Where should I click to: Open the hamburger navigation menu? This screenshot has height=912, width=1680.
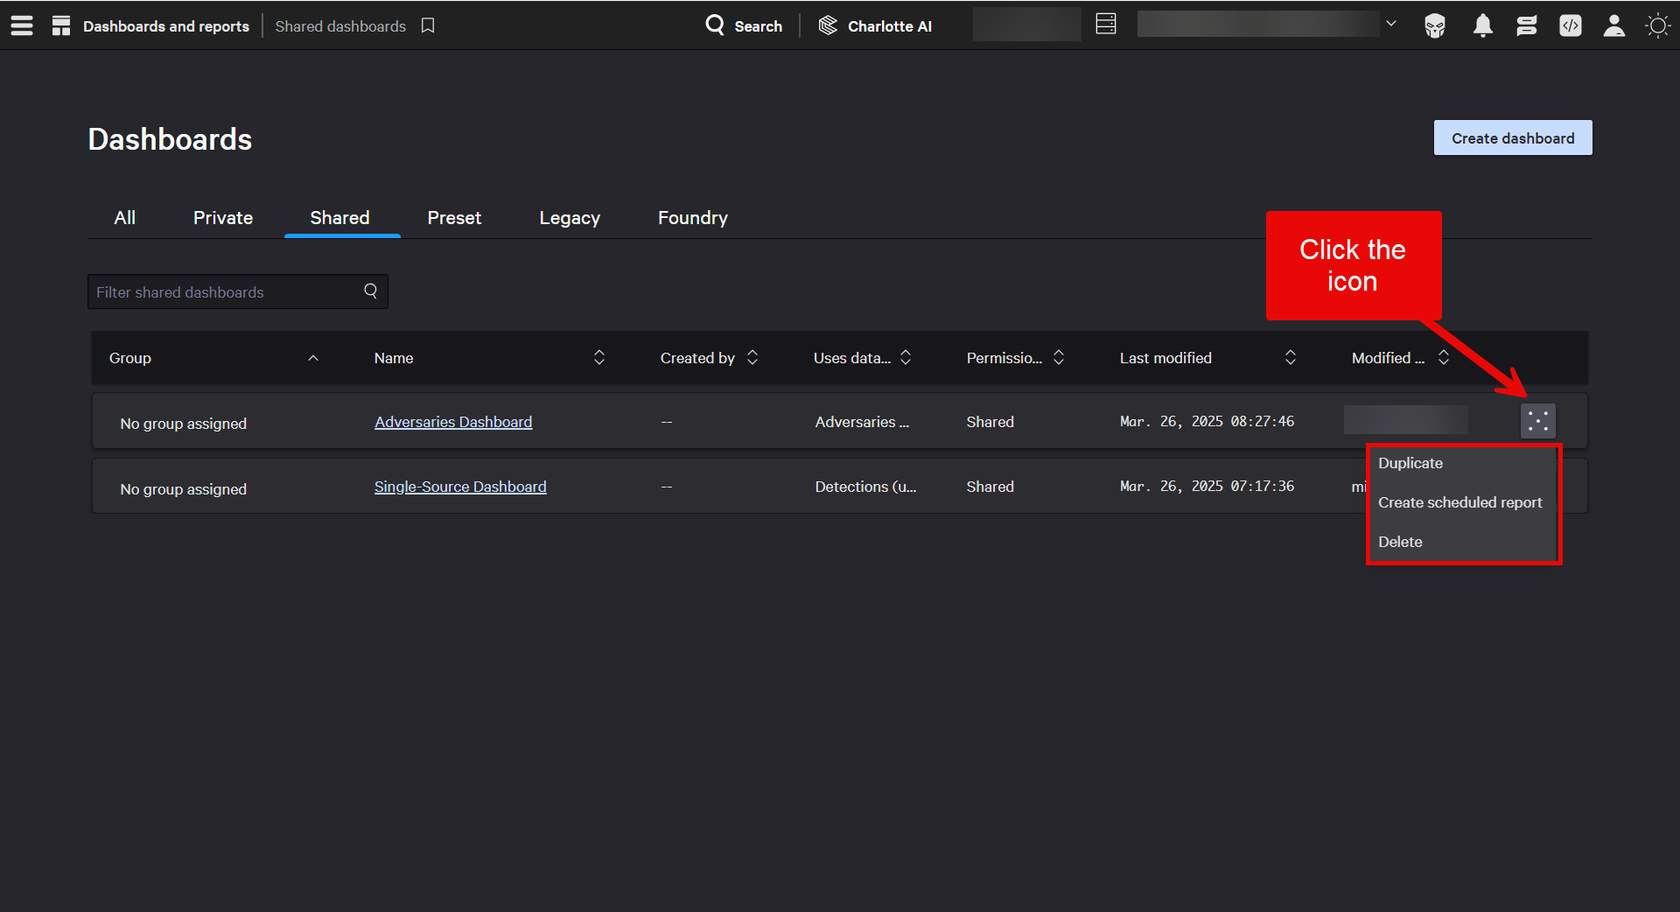coord(22,26)
